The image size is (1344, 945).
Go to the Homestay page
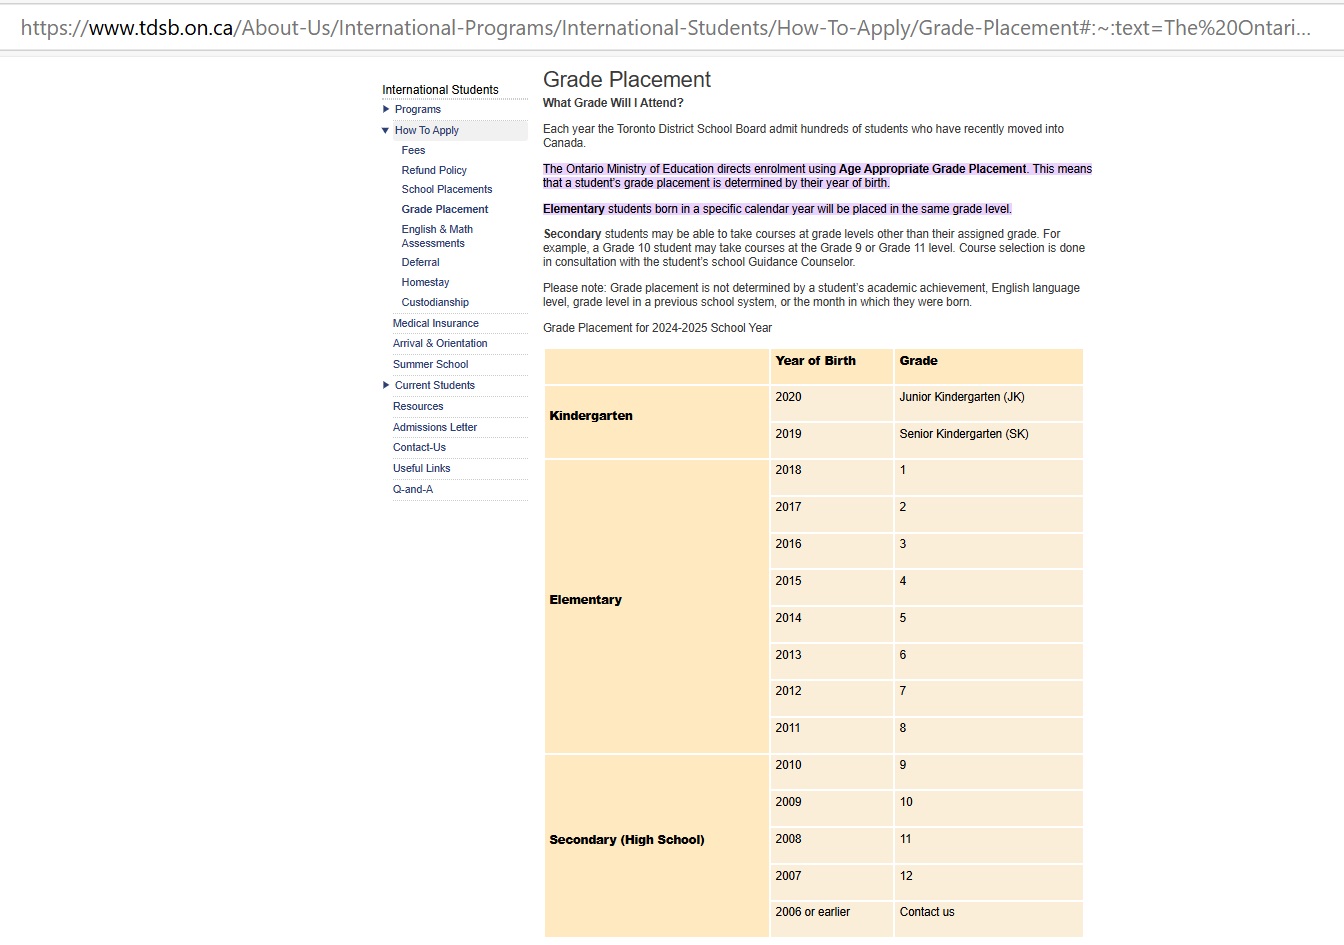(425, 282)
